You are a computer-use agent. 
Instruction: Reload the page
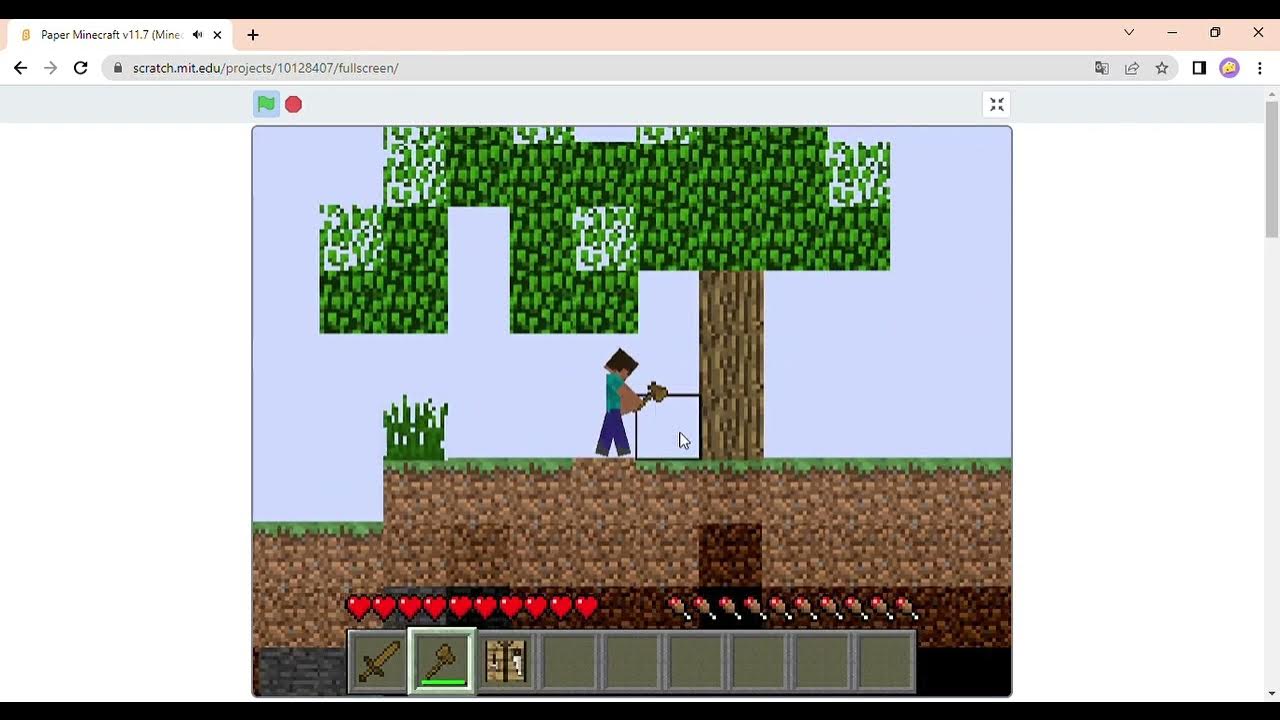[x=81, y=68]
